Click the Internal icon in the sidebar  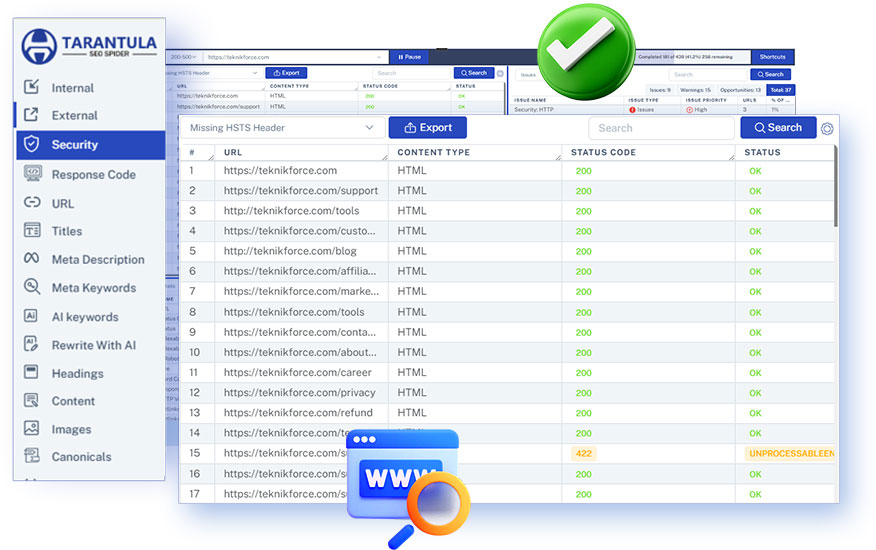pyautogui.click(x=32, y=87)
